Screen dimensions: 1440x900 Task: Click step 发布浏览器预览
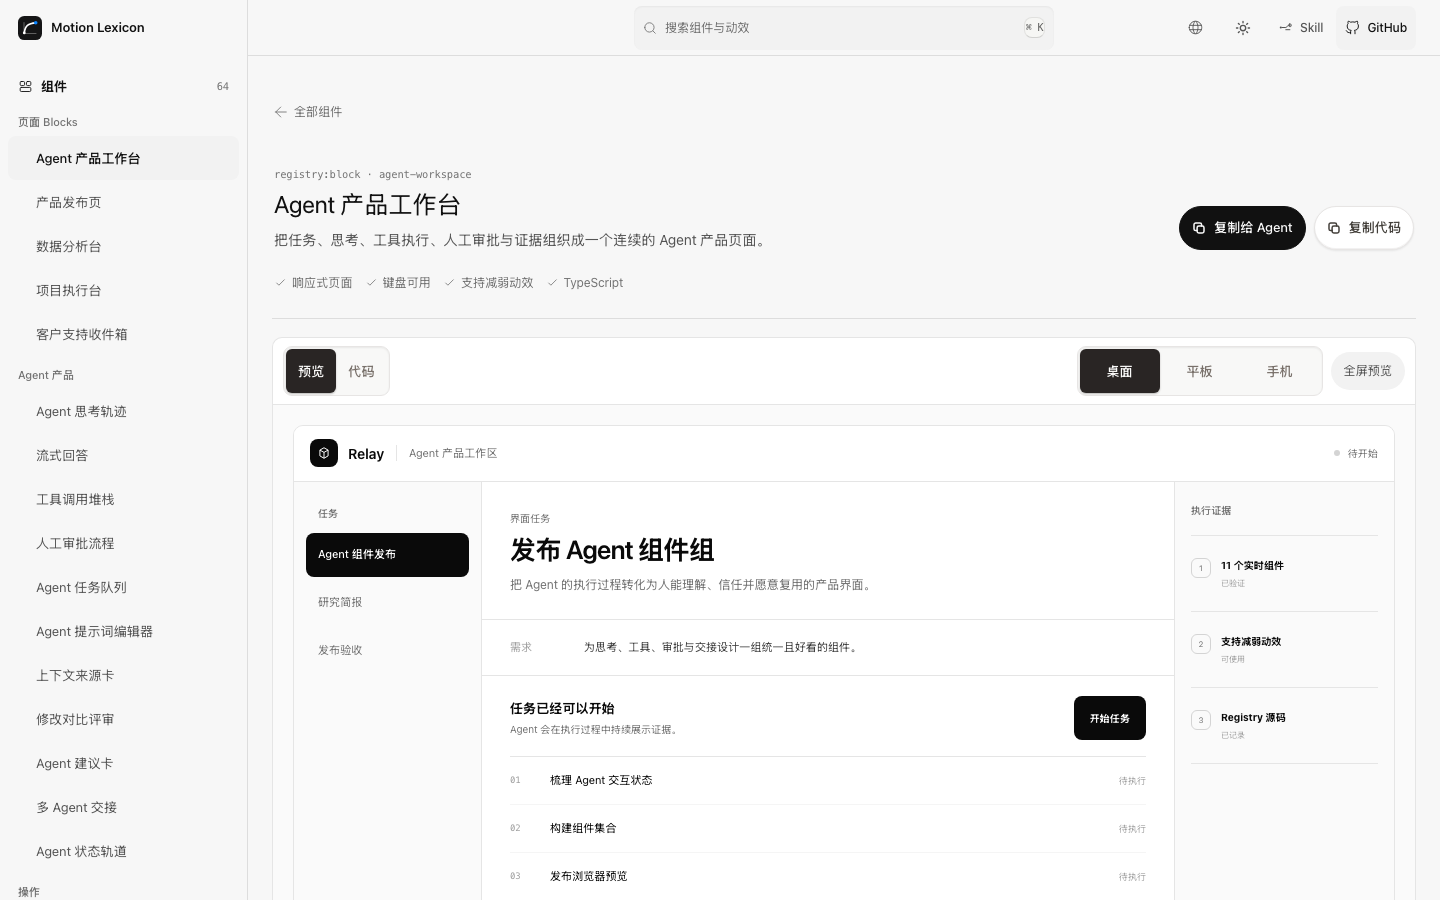tap(828, 877)
